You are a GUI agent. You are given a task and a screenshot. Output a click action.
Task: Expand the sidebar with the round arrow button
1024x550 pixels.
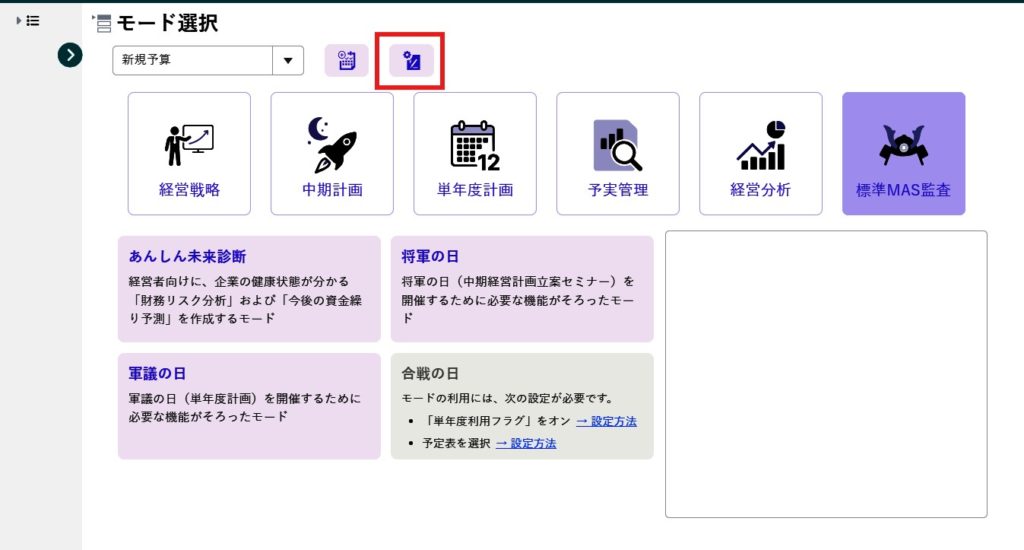[69, 55]
